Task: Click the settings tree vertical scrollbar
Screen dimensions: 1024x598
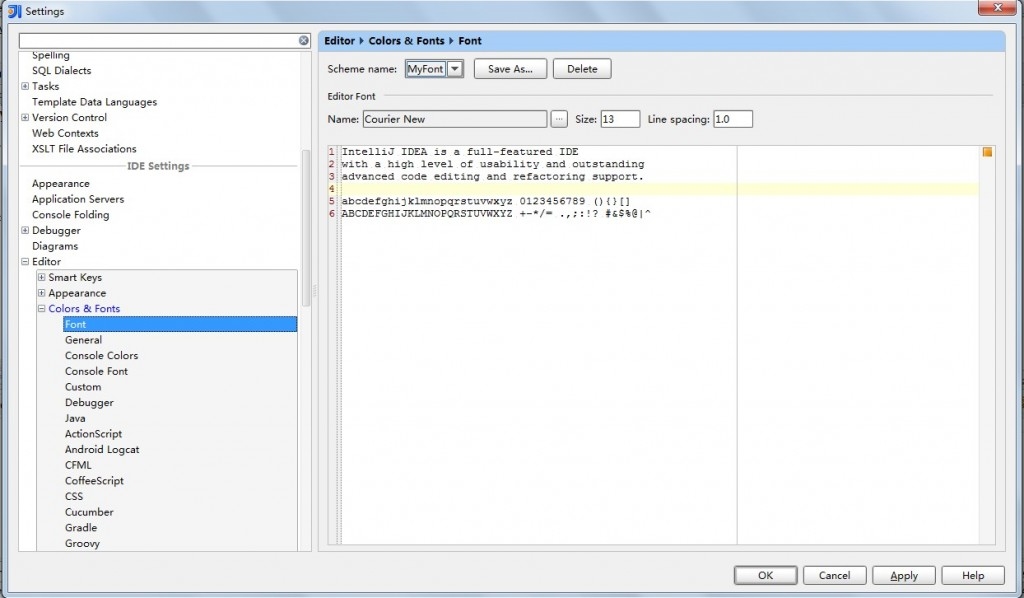Action: pos(306,228)
